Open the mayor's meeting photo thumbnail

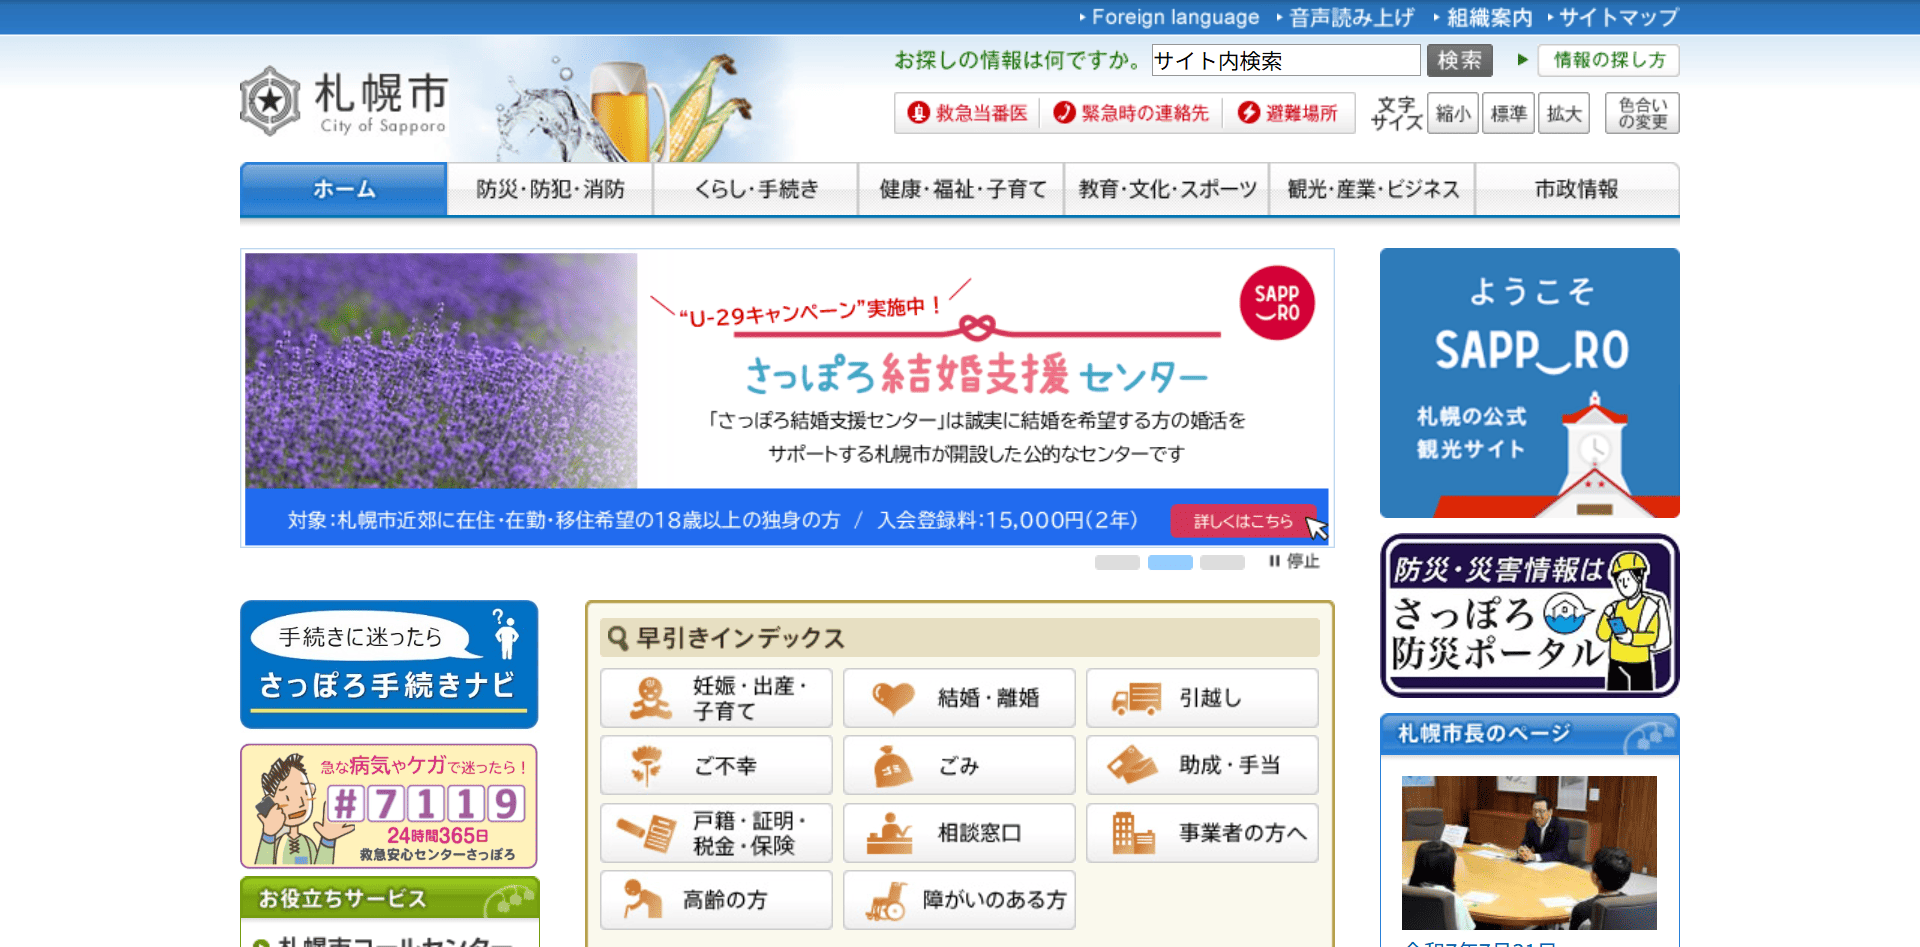point(1529,853)
